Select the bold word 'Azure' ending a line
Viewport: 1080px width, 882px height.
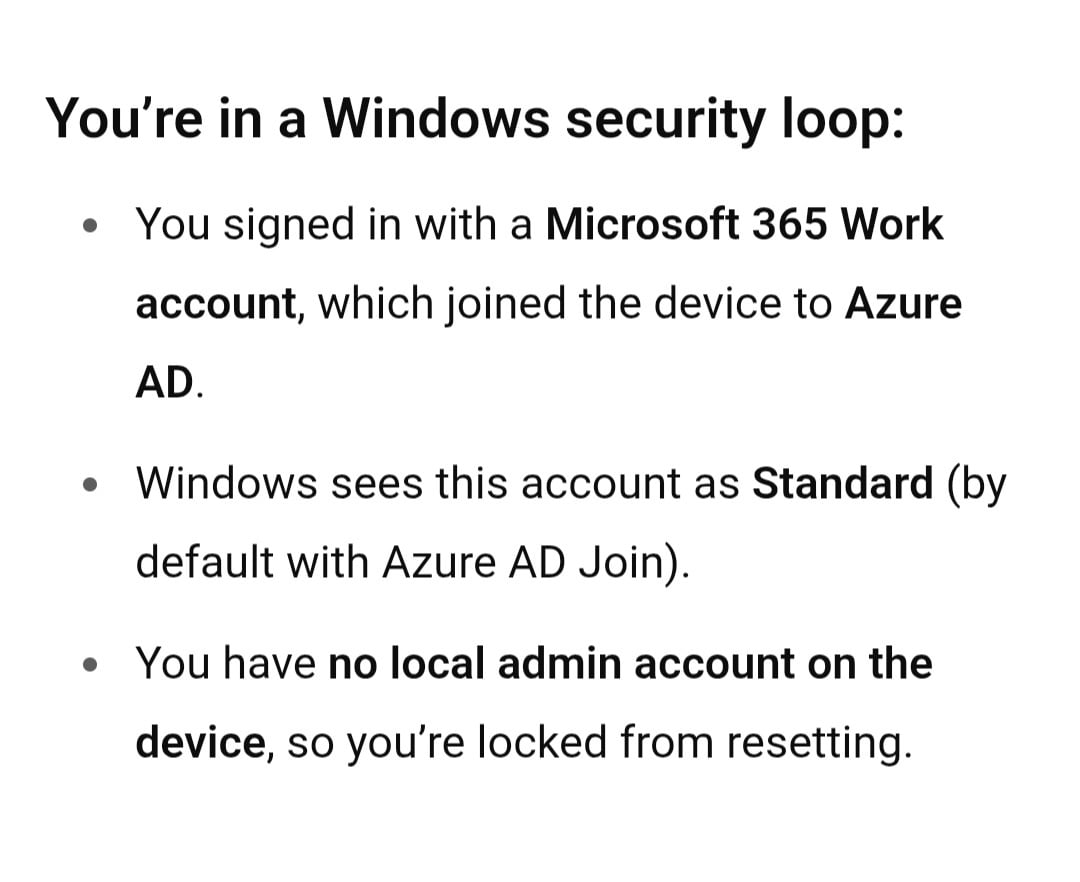(903, 303)
